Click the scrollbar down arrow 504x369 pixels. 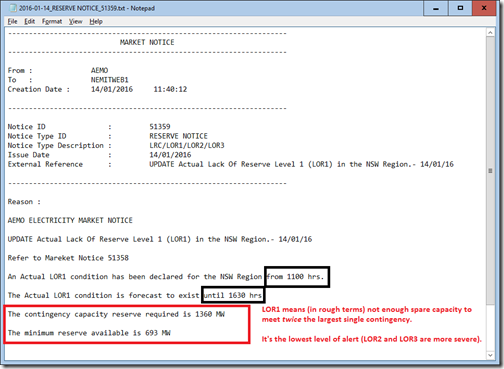pos(490,355)
